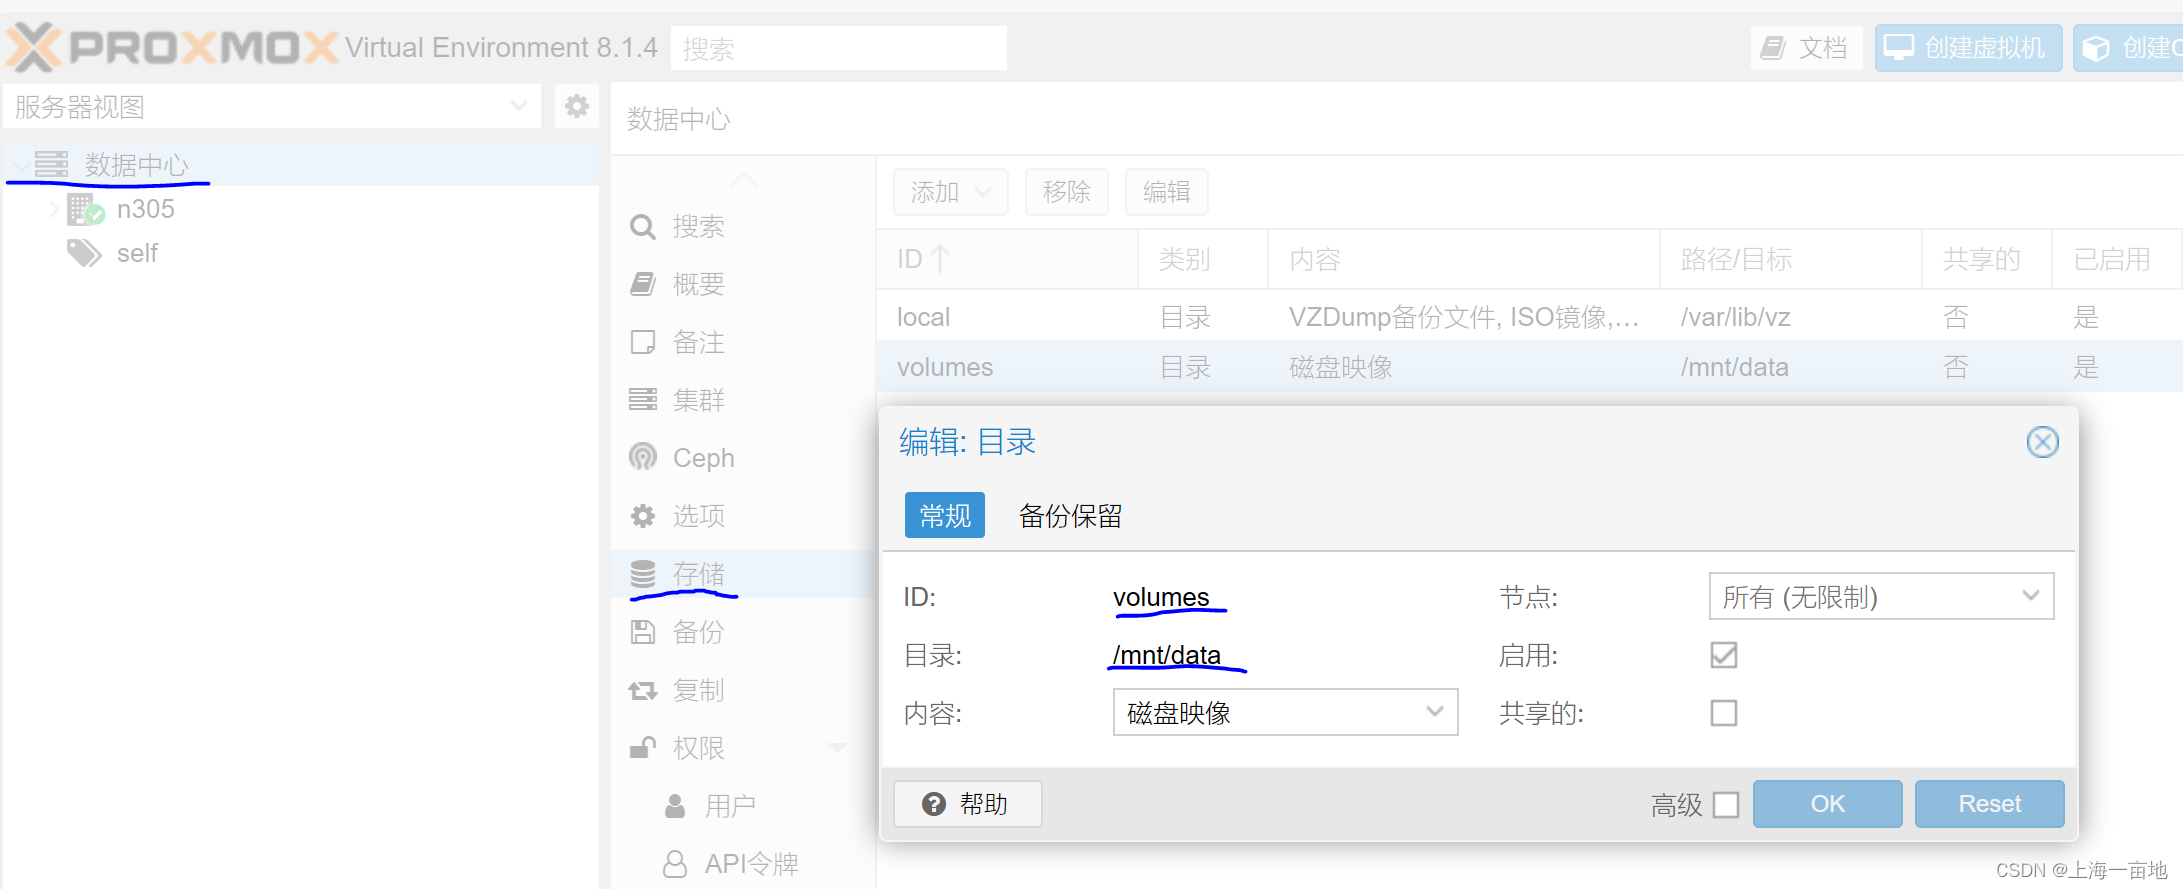Image resolution: width=2183 pixels, height=889 pixels.
Task: Open the 添加 add storage dropdown
Action: [x=950, y=192]
